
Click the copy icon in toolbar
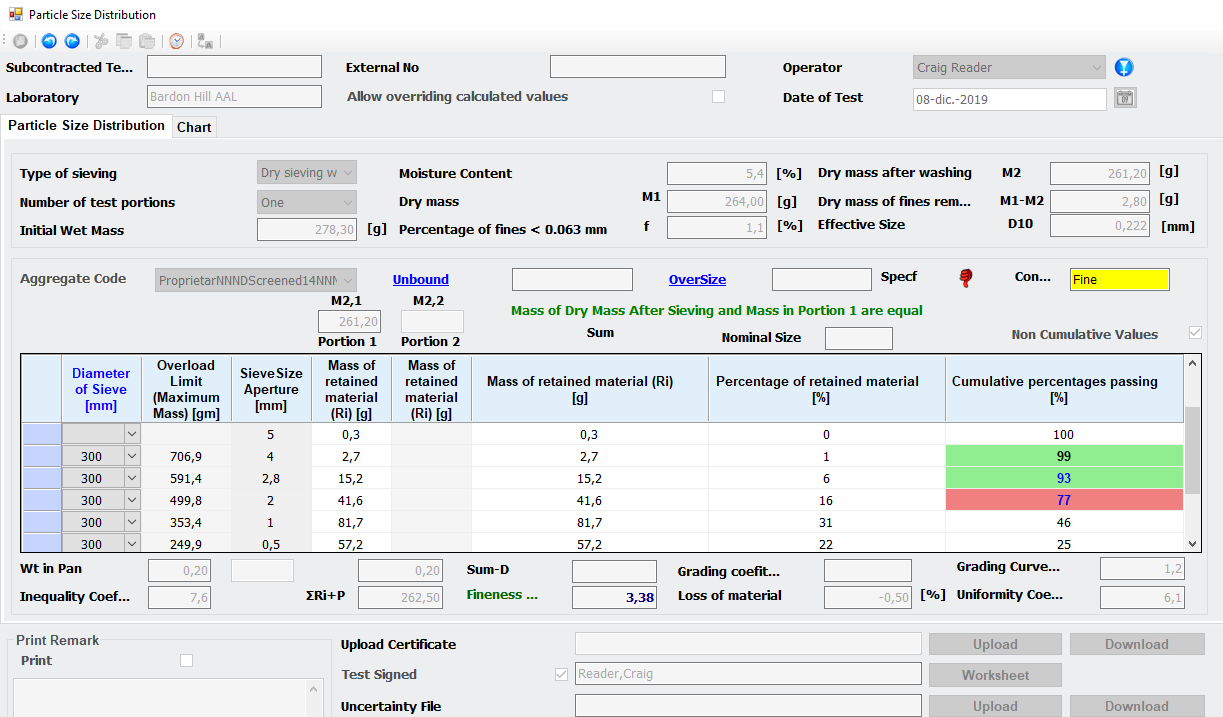tap(124, 41)
